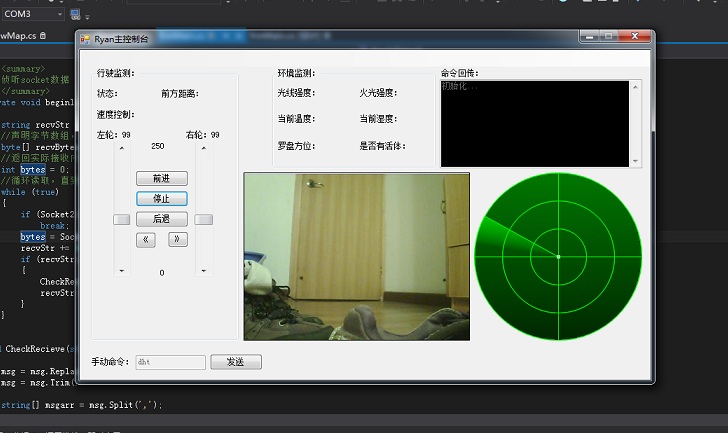Screen dimensions: 728x433
Task: Click the 前进 (forward) button
Action: click(x=162, y=178)
